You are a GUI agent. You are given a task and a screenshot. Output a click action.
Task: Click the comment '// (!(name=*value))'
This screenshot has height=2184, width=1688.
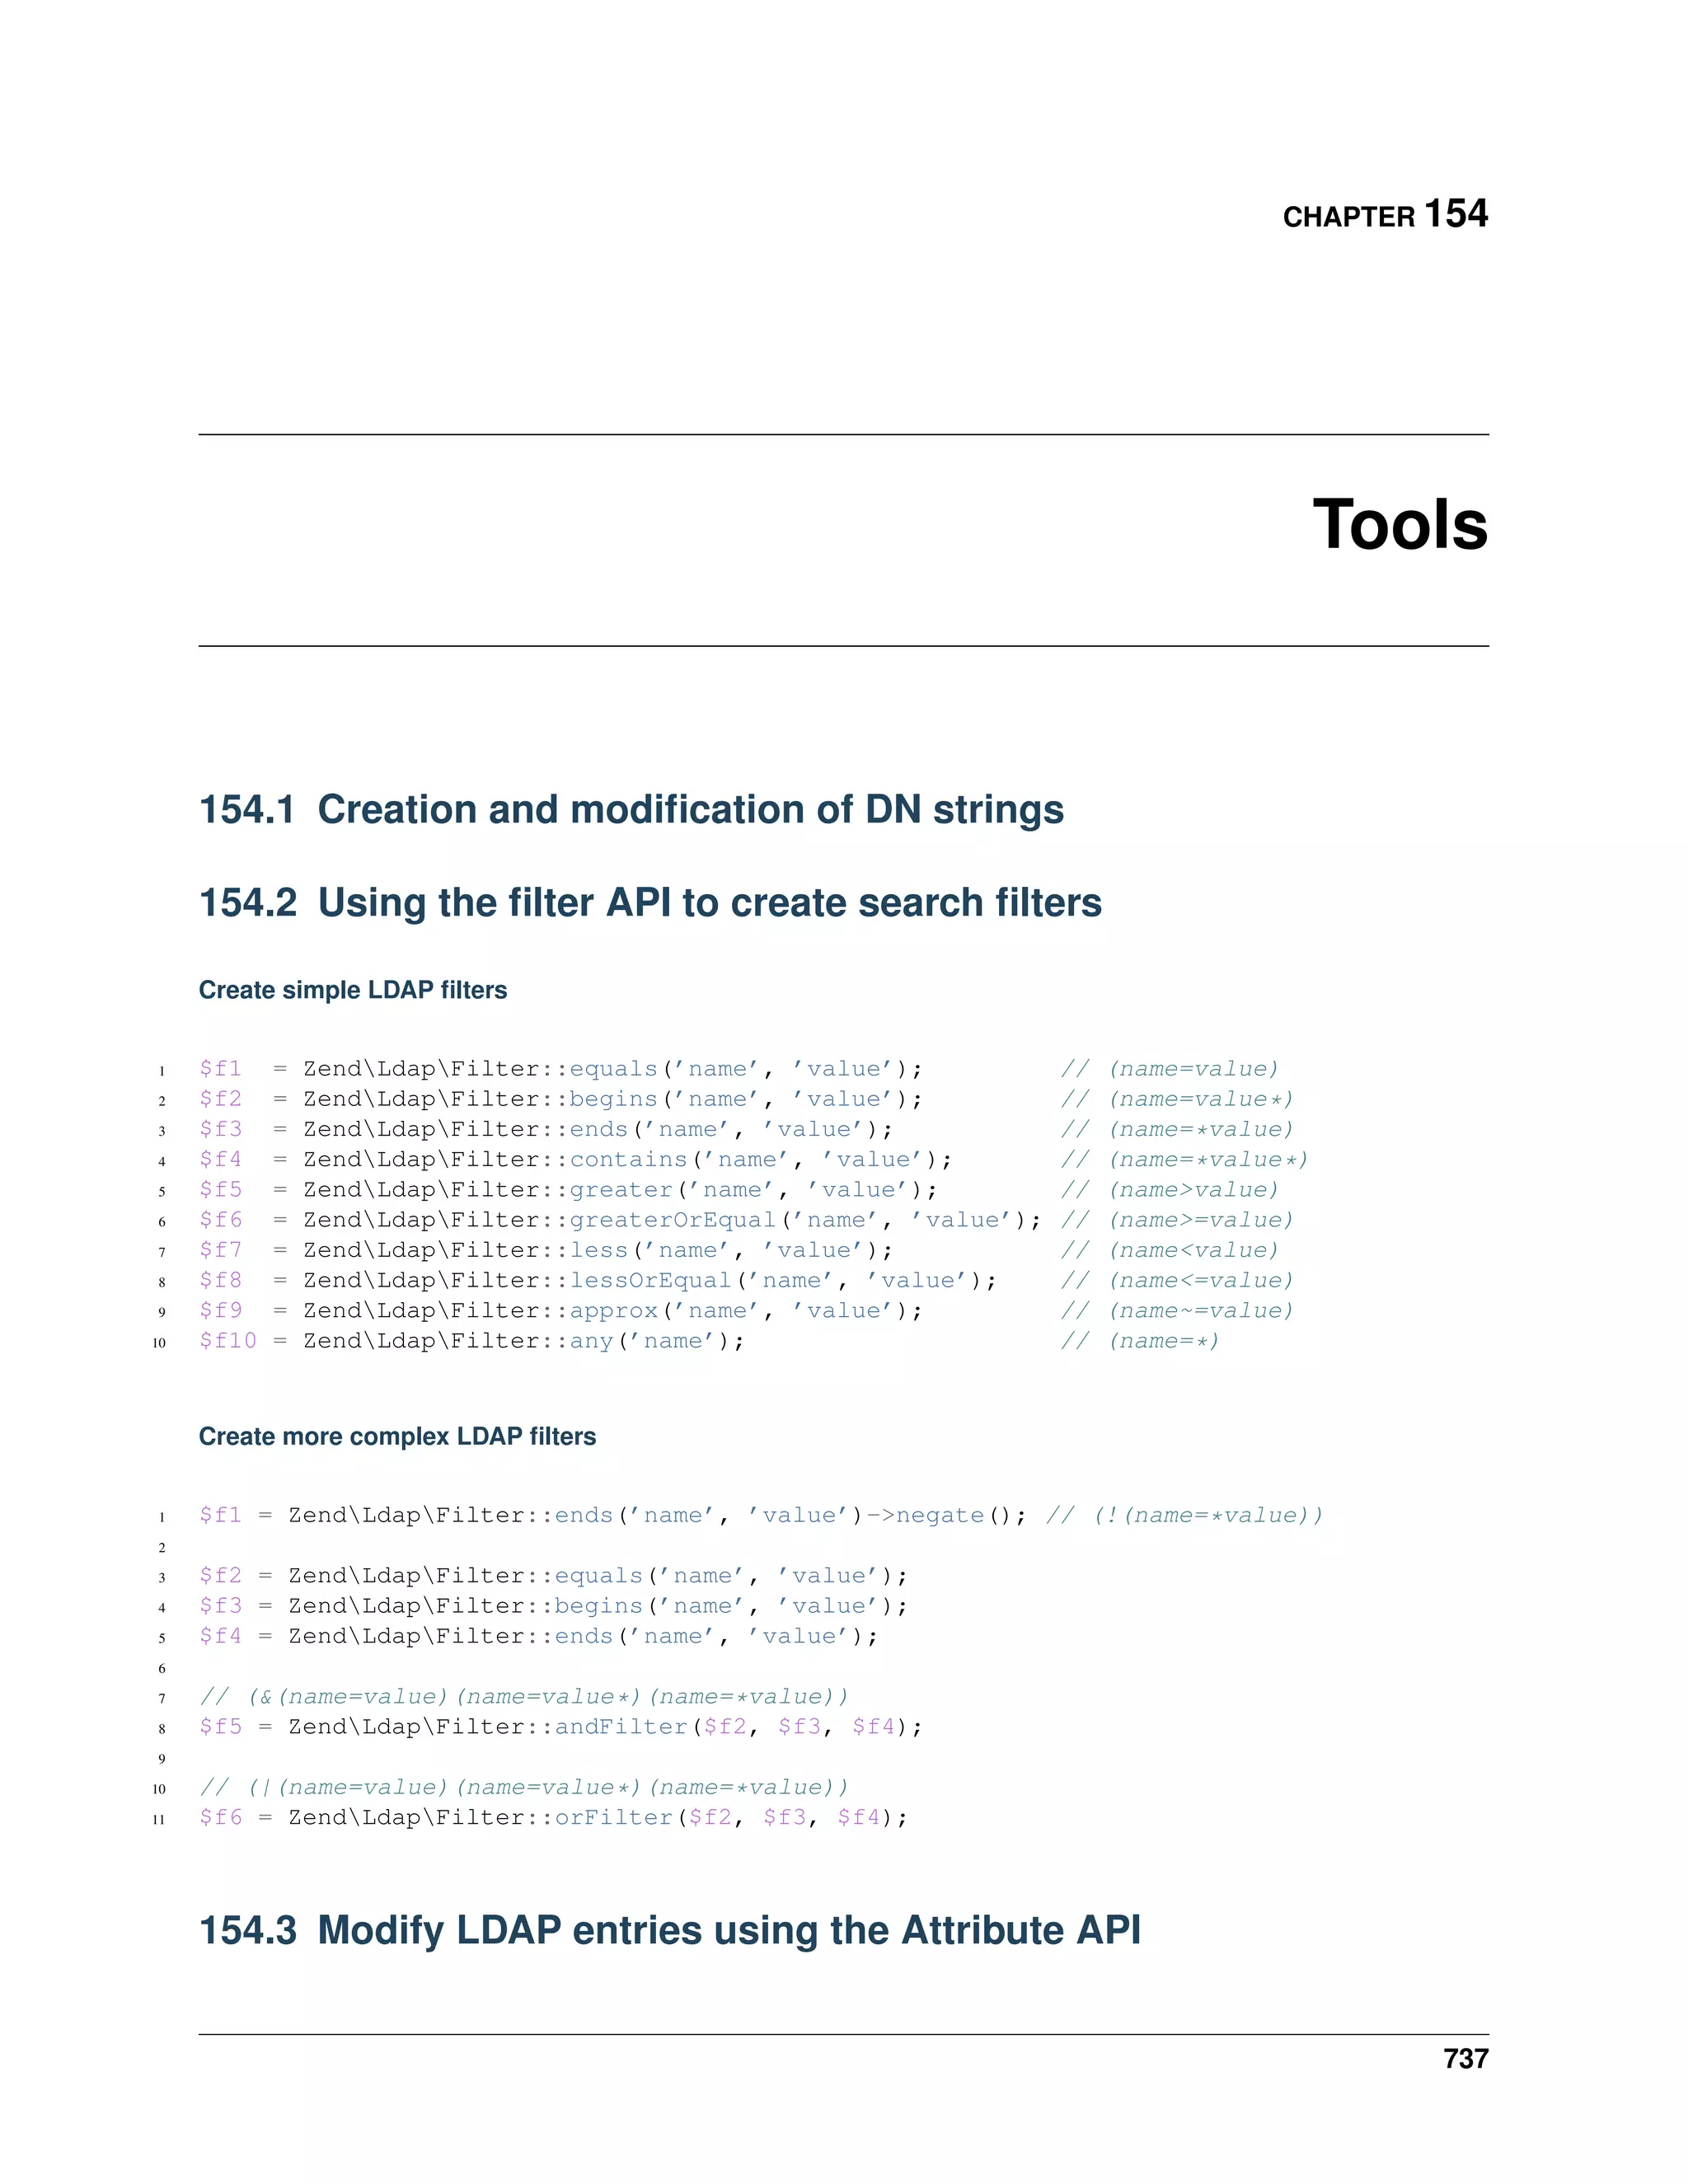(1185, 1516)
